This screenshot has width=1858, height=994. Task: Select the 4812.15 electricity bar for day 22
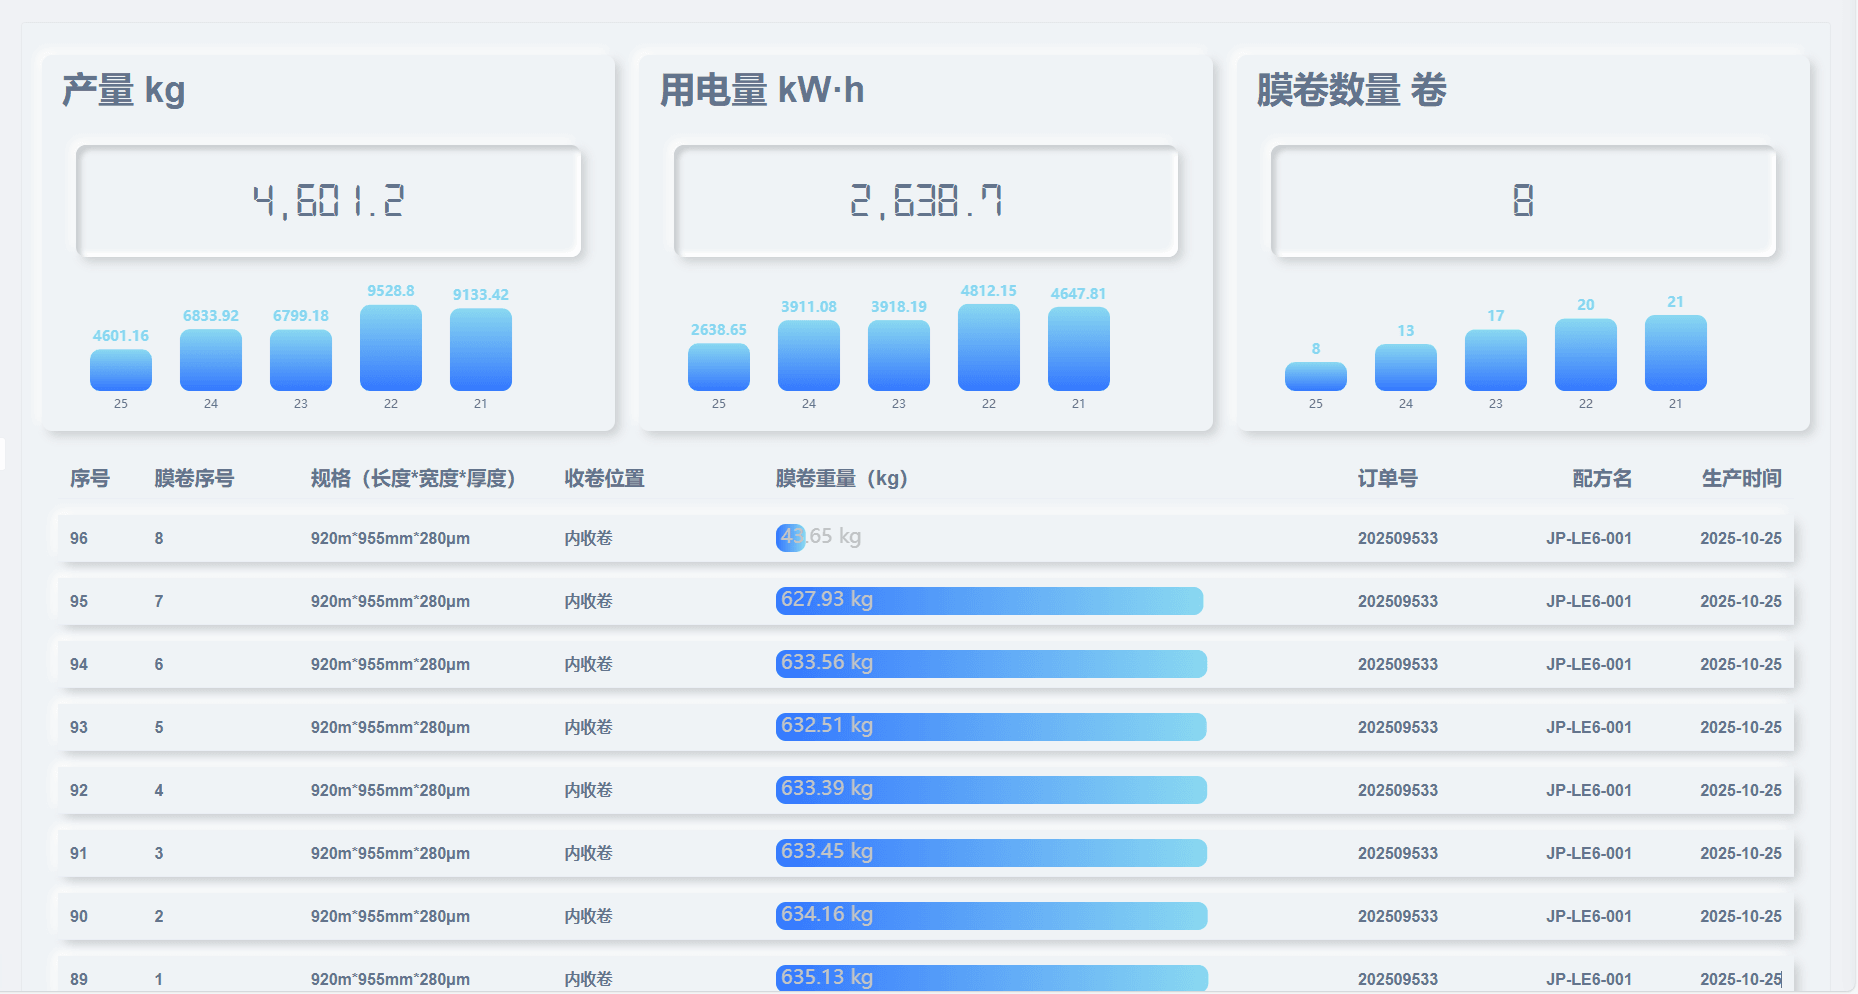click(x=988, y=345)
